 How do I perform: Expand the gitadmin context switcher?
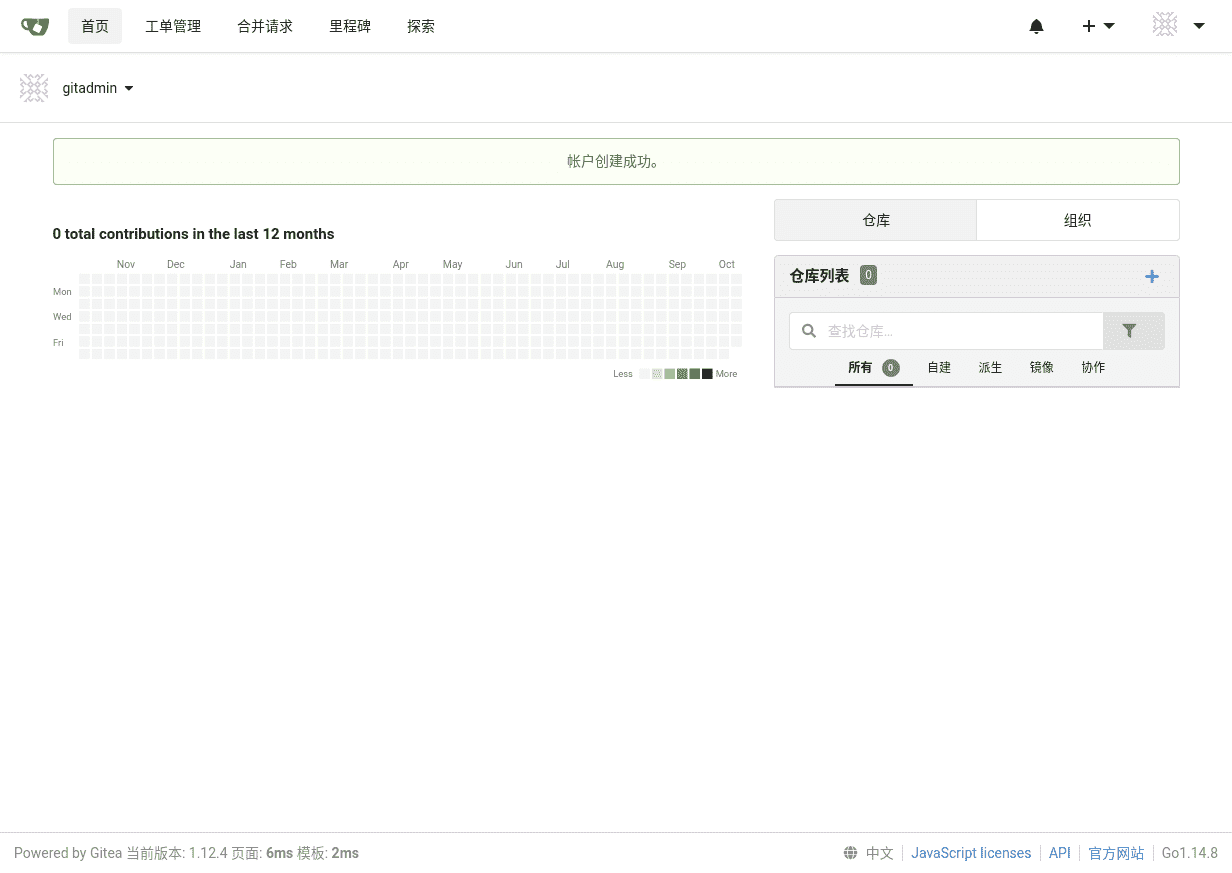[98, 88]
